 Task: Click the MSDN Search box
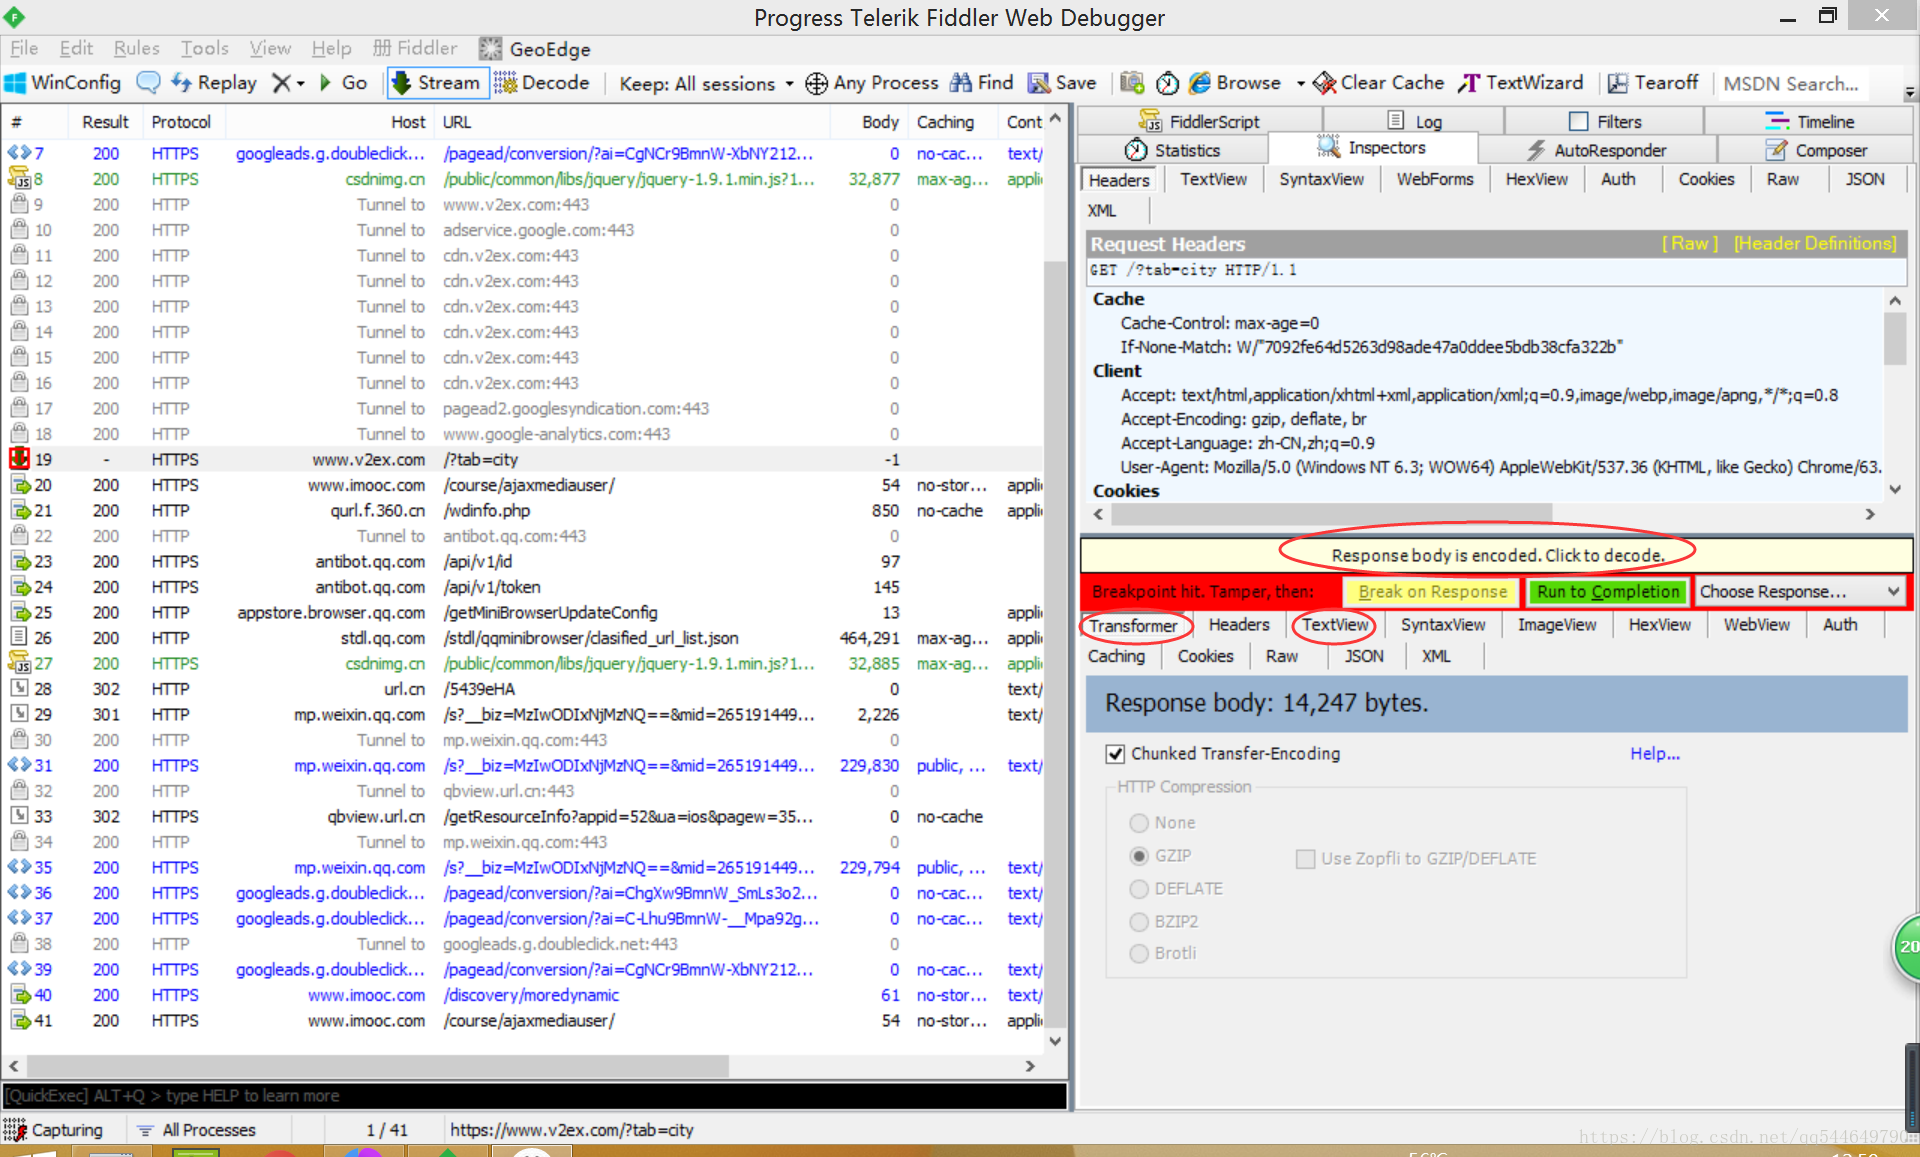[x=1795, y=83]
